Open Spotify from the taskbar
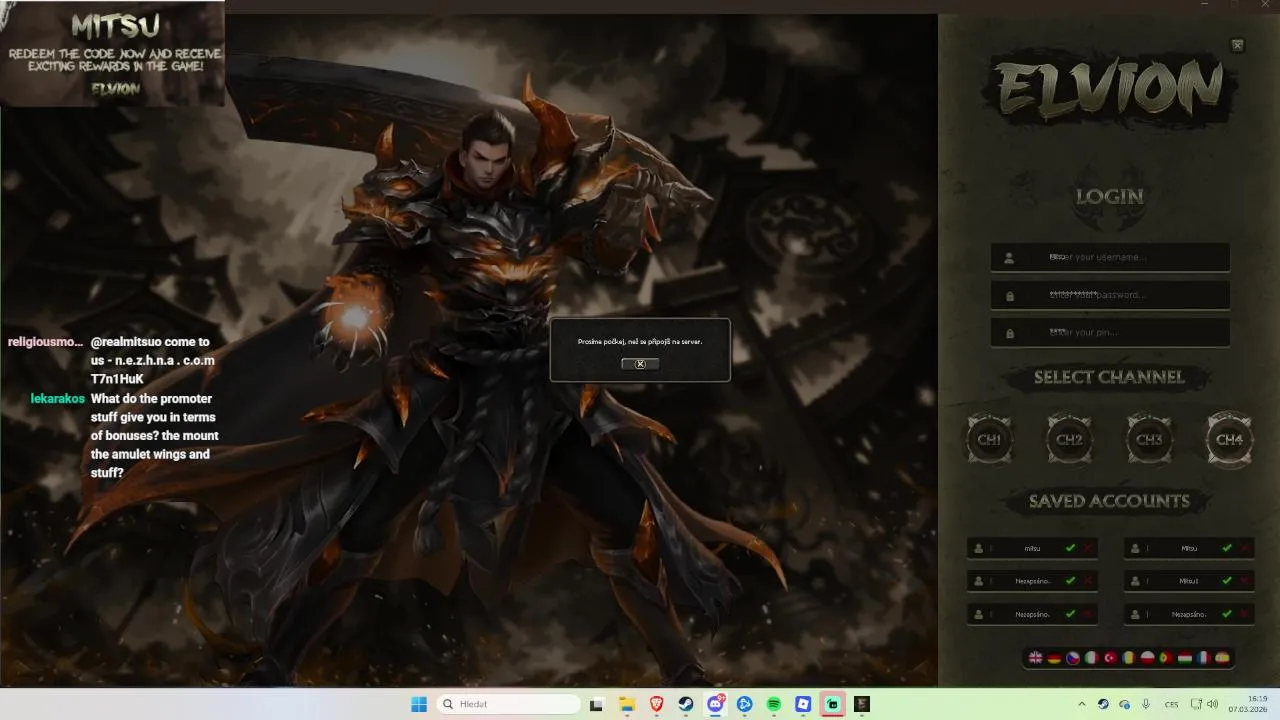Image resolution: width=1280 pixels, height=720 pixels. coord(774,704)
